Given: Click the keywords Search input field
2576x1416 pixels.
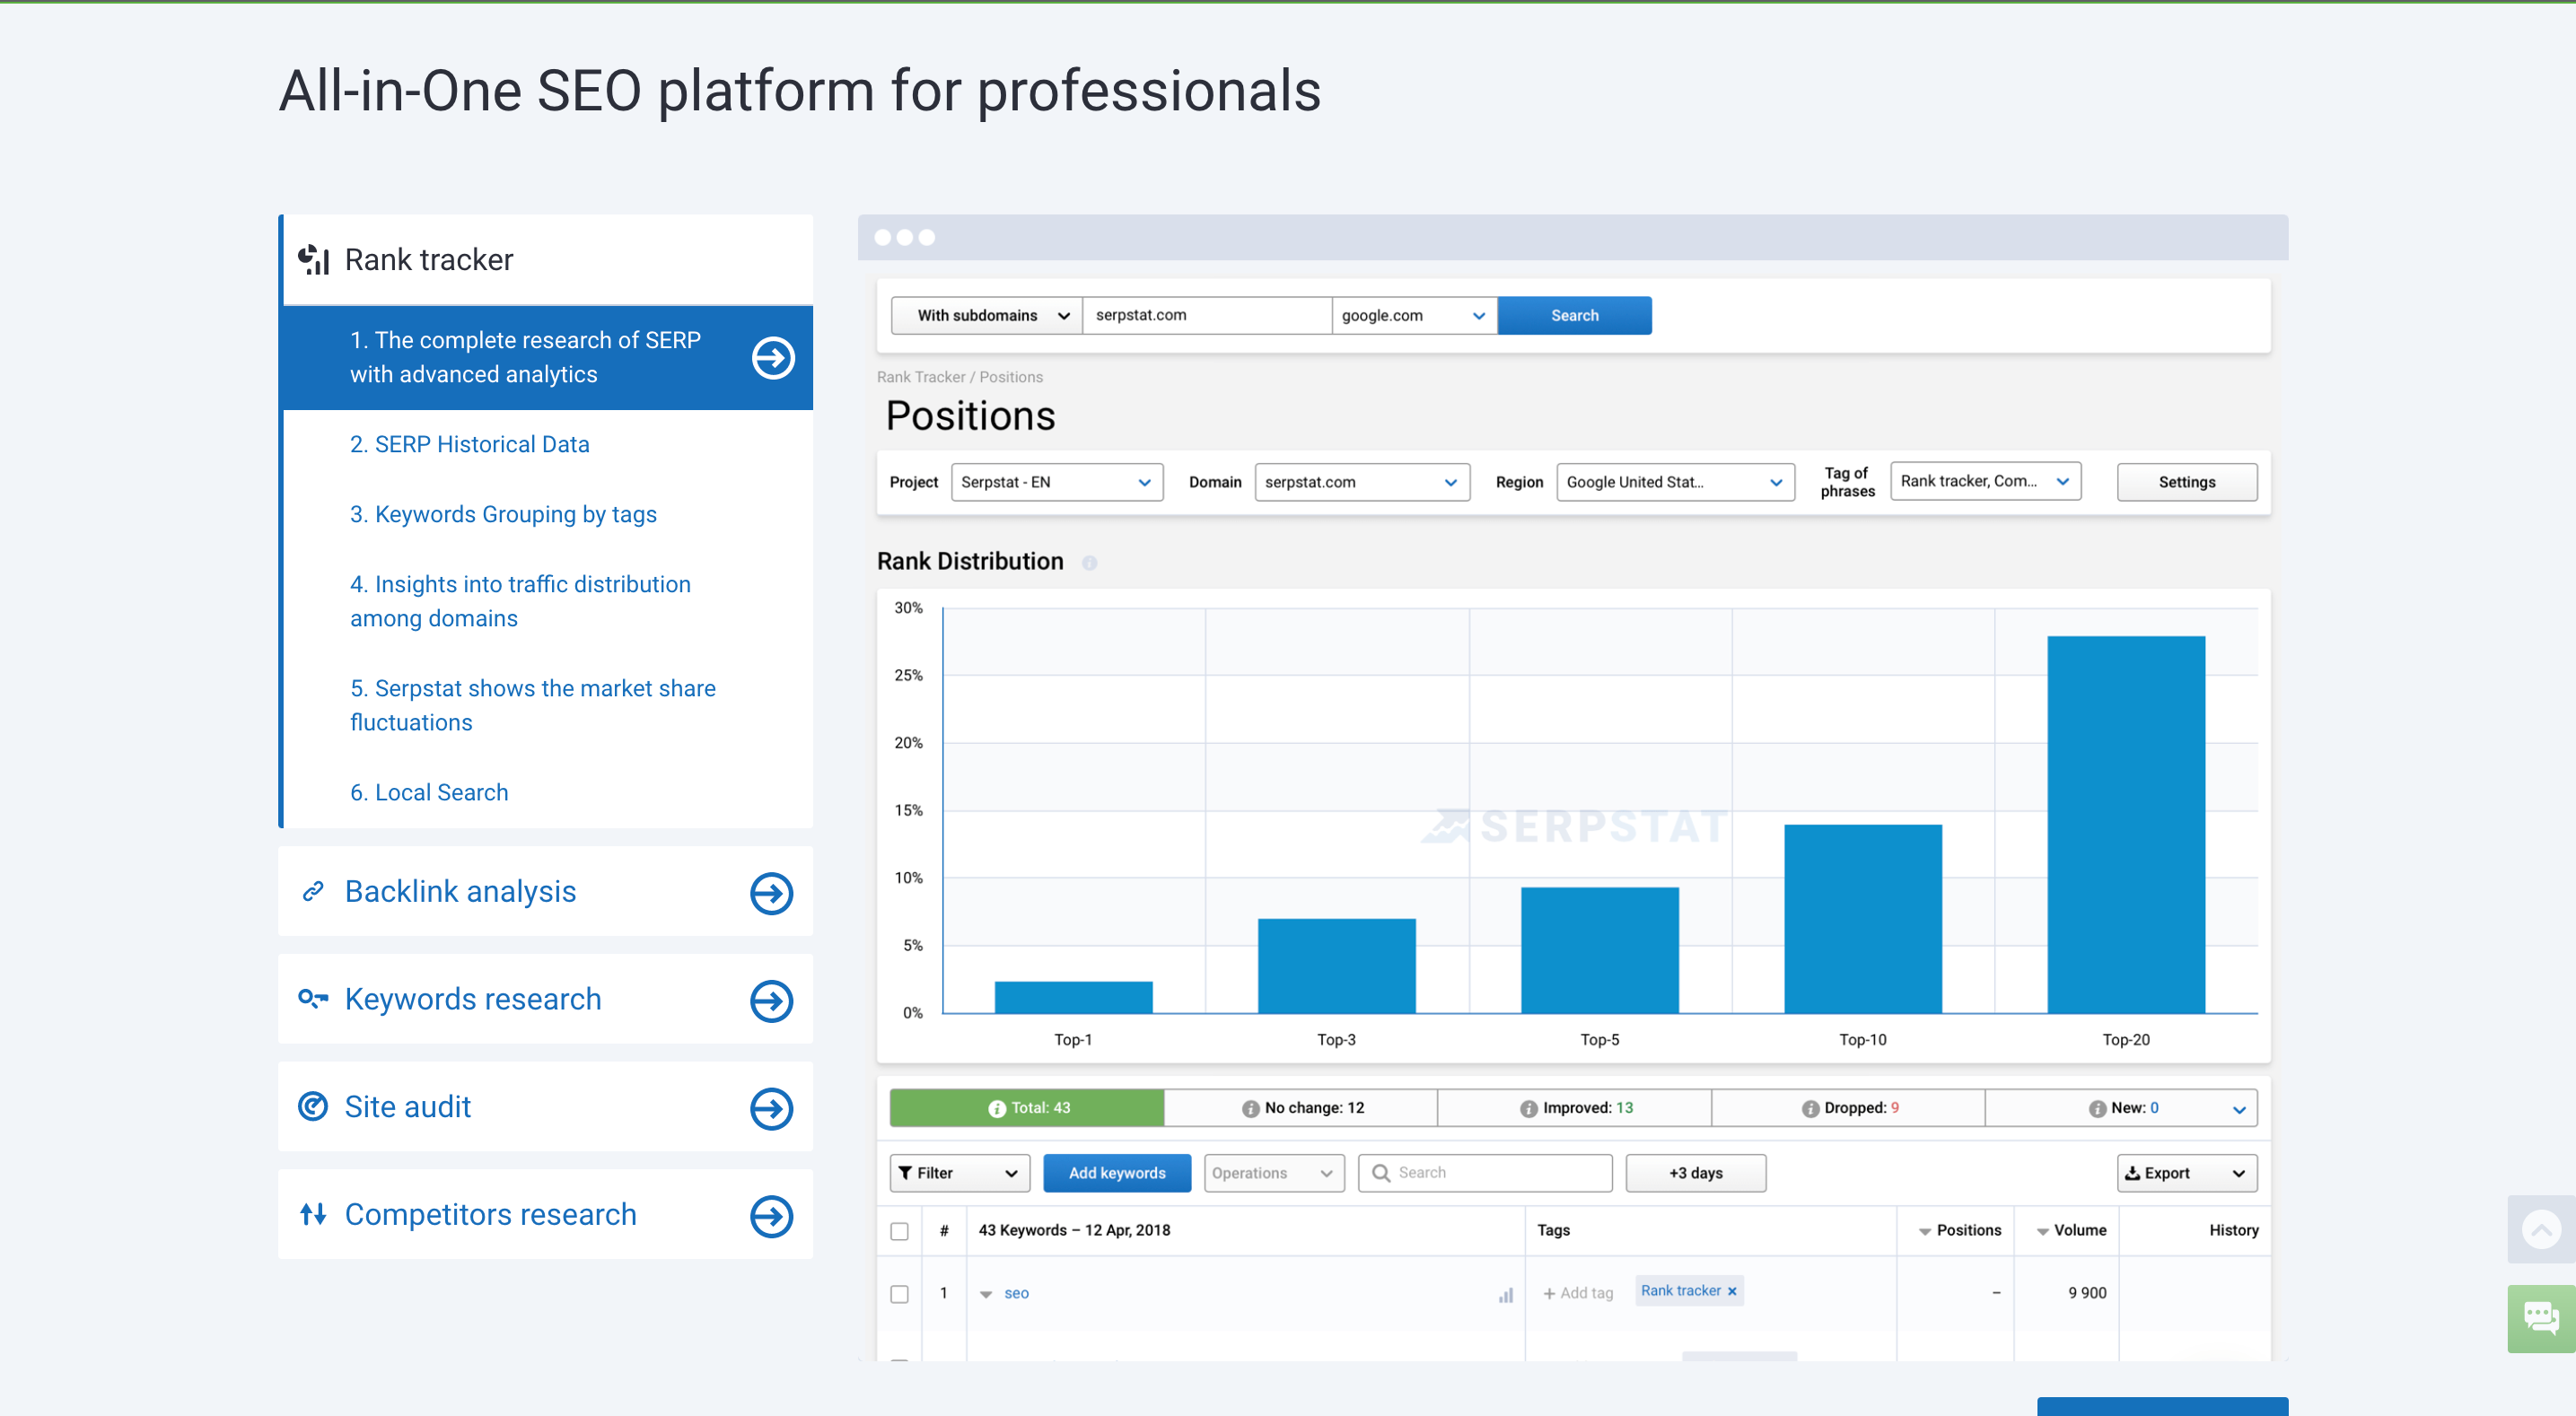Looking at the screenshot, I should click(x=1485, y=1173).
